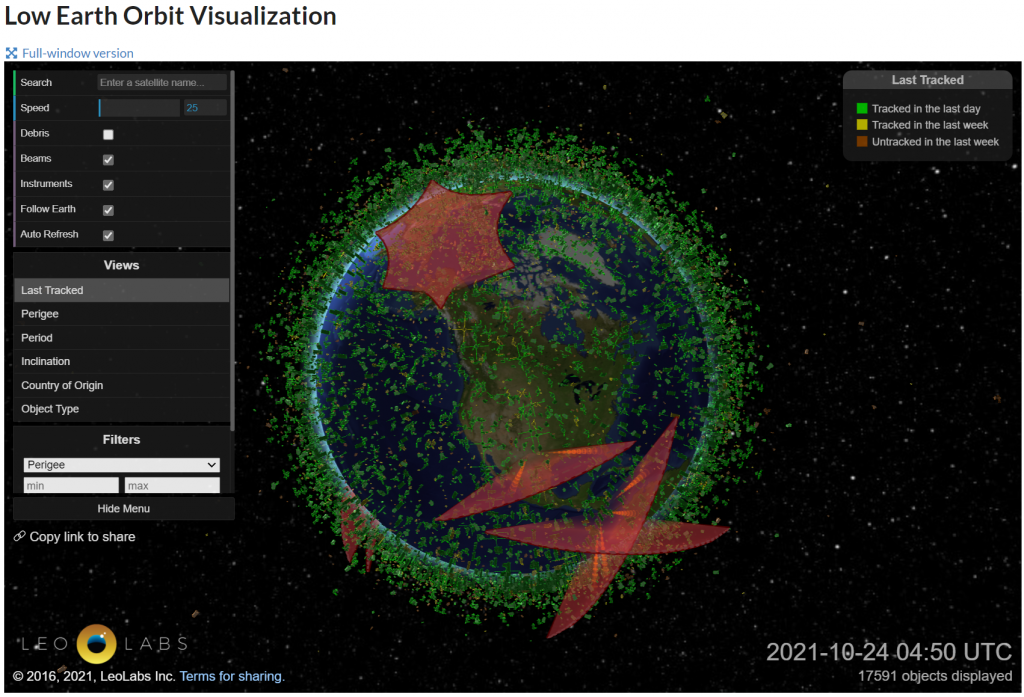The width and height of the screenshot is (1024, 697).
Task: Adjust the Speed slider
Action: 138,108
